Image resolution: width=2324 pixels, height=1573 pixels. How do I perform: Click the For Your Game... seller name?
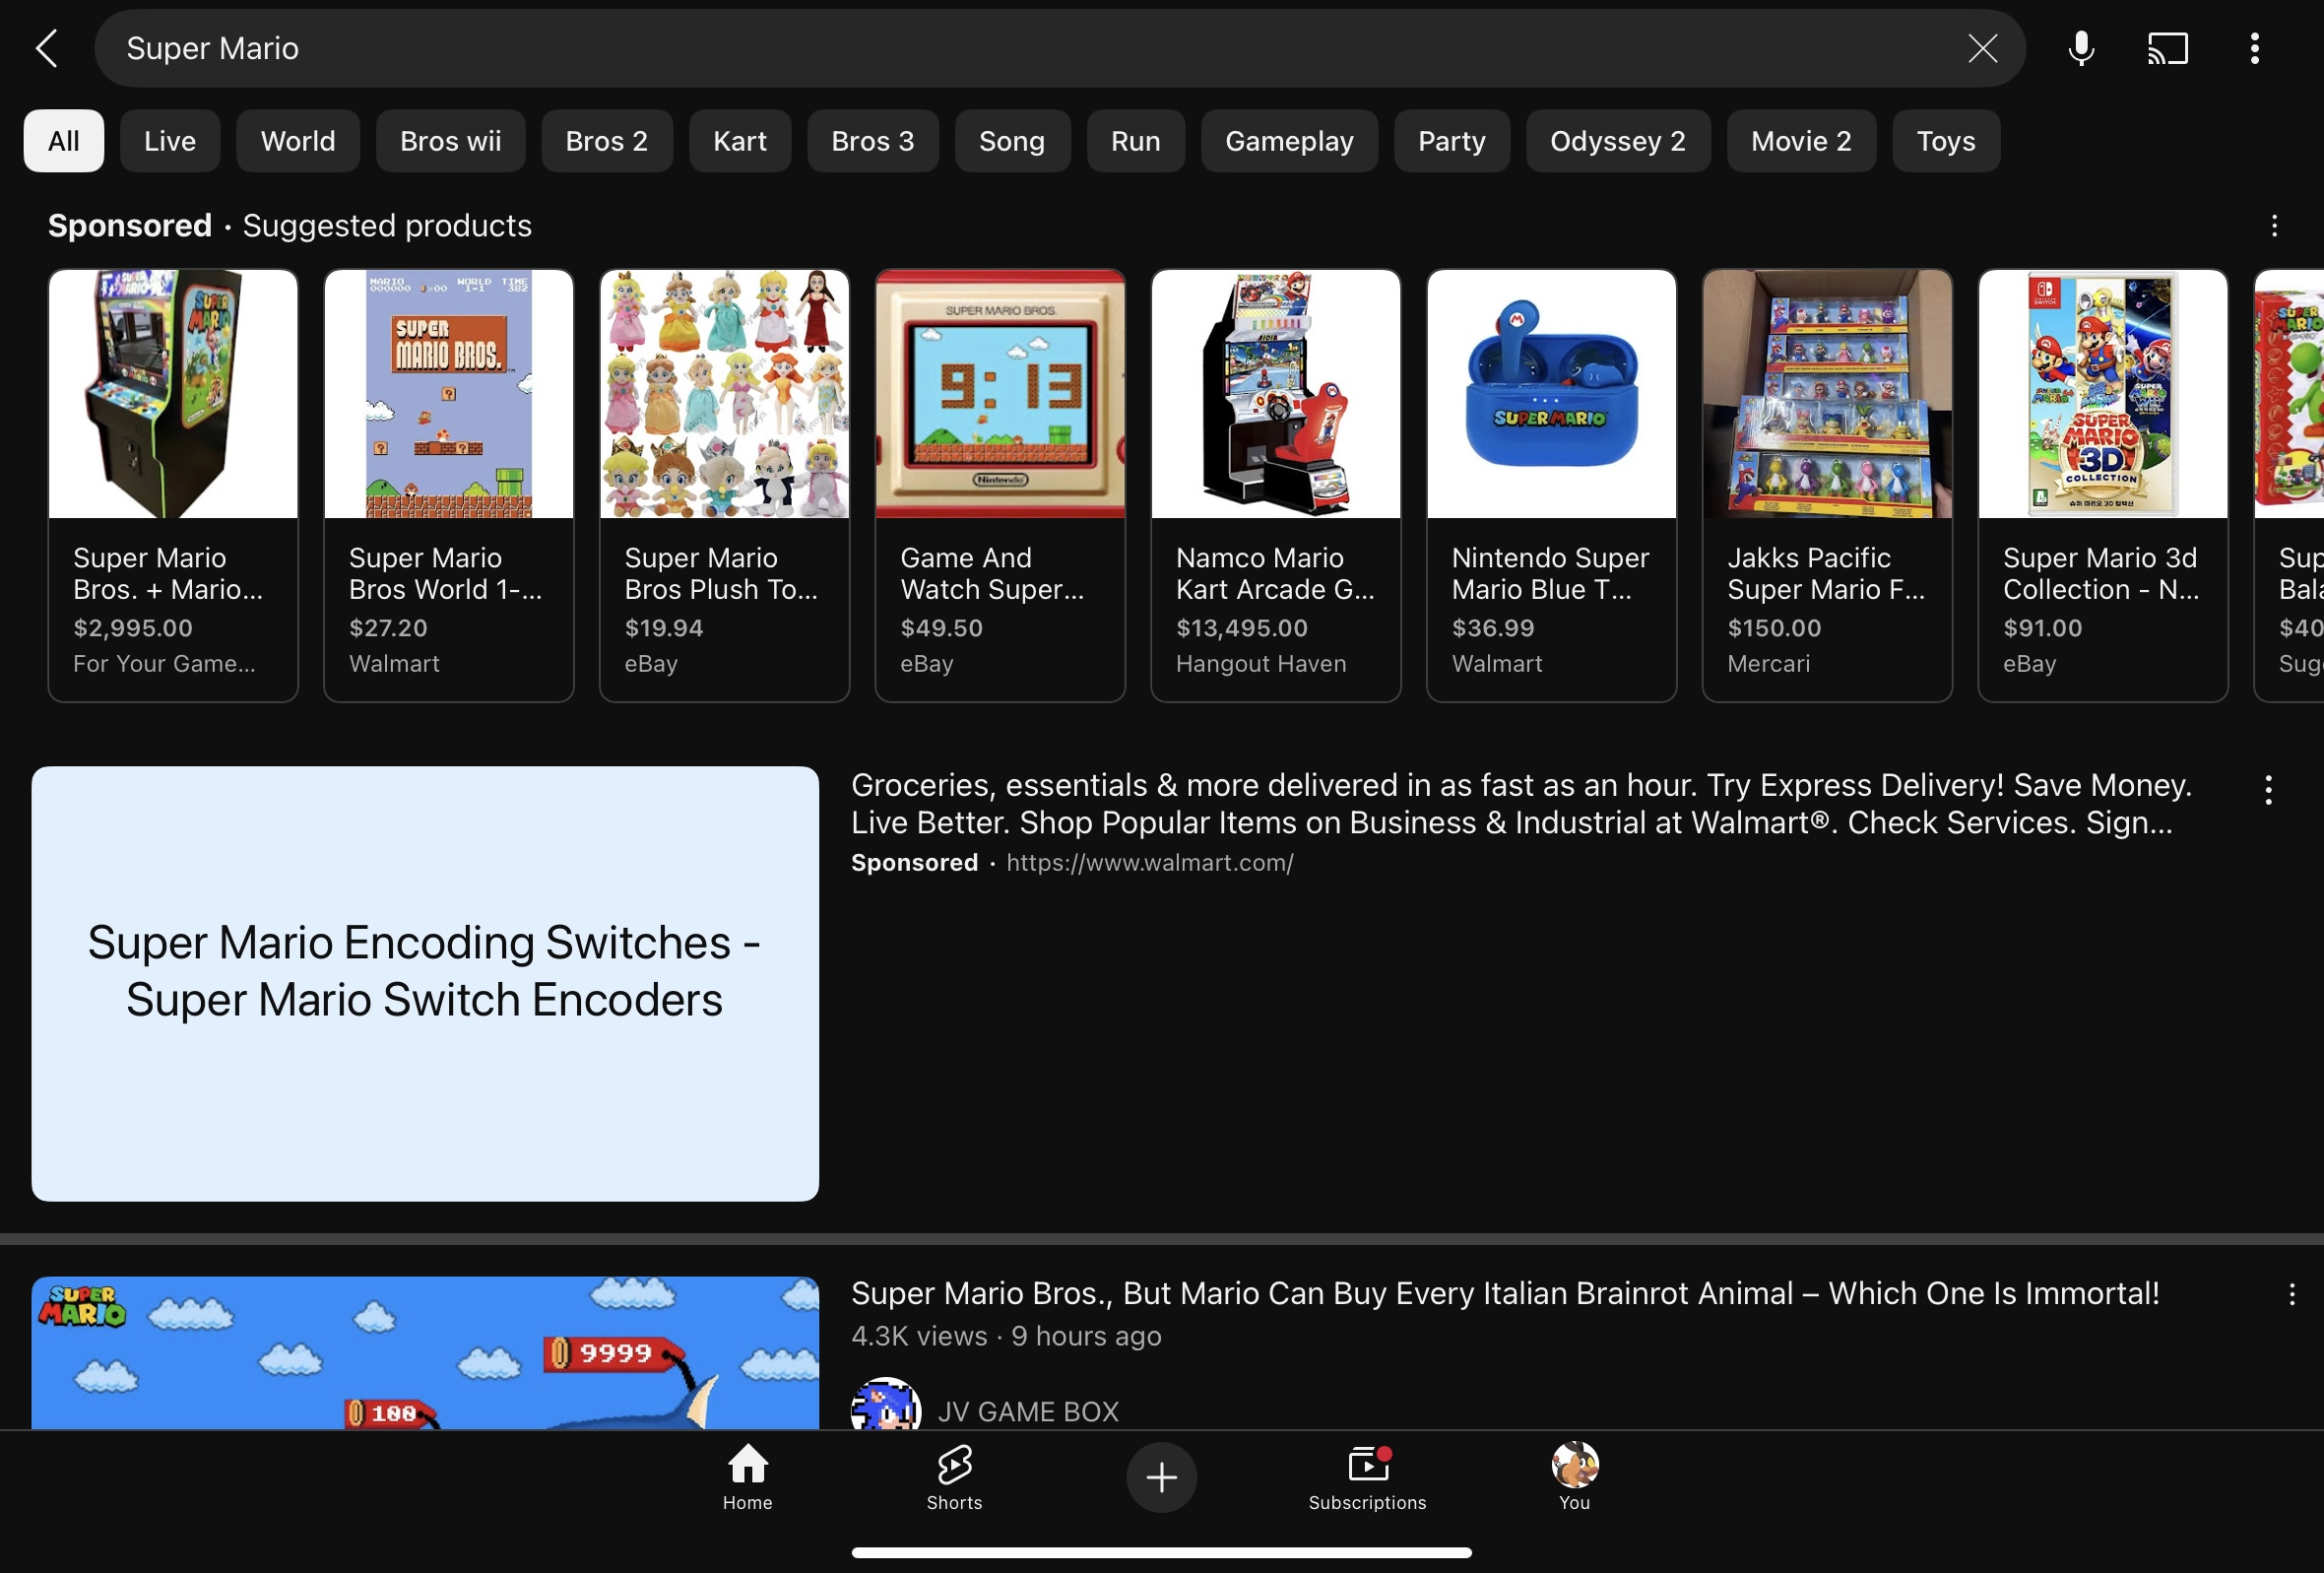(164, 664)
